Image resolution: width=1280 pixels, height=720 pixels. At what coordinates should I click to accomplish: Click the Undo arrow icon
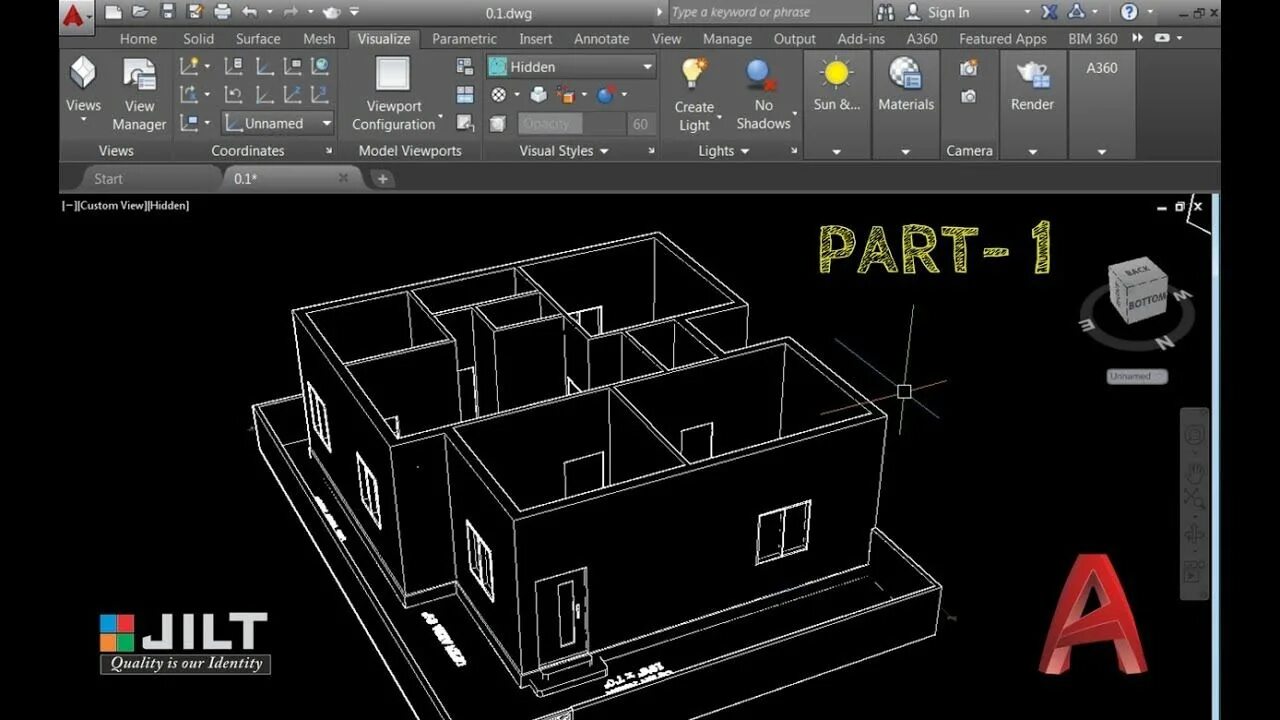249,12
